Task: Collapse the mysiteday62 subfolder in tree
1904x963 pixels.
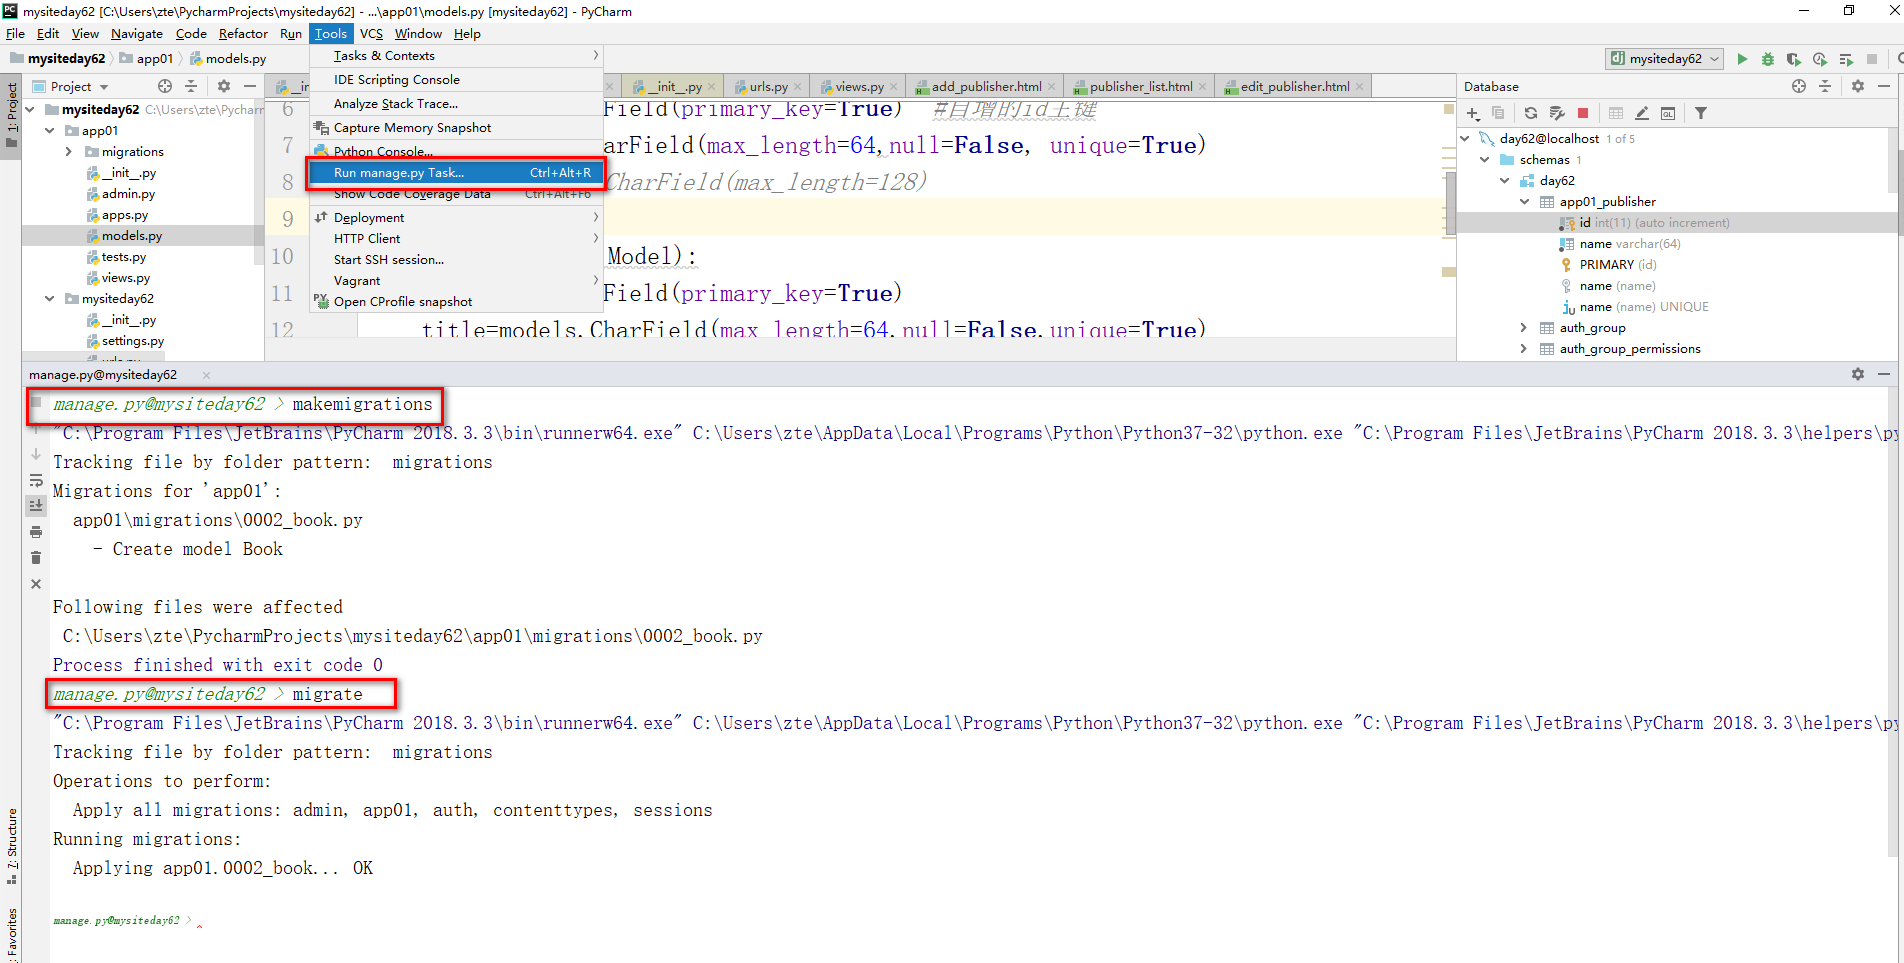Action: click(x=49, y=299)
